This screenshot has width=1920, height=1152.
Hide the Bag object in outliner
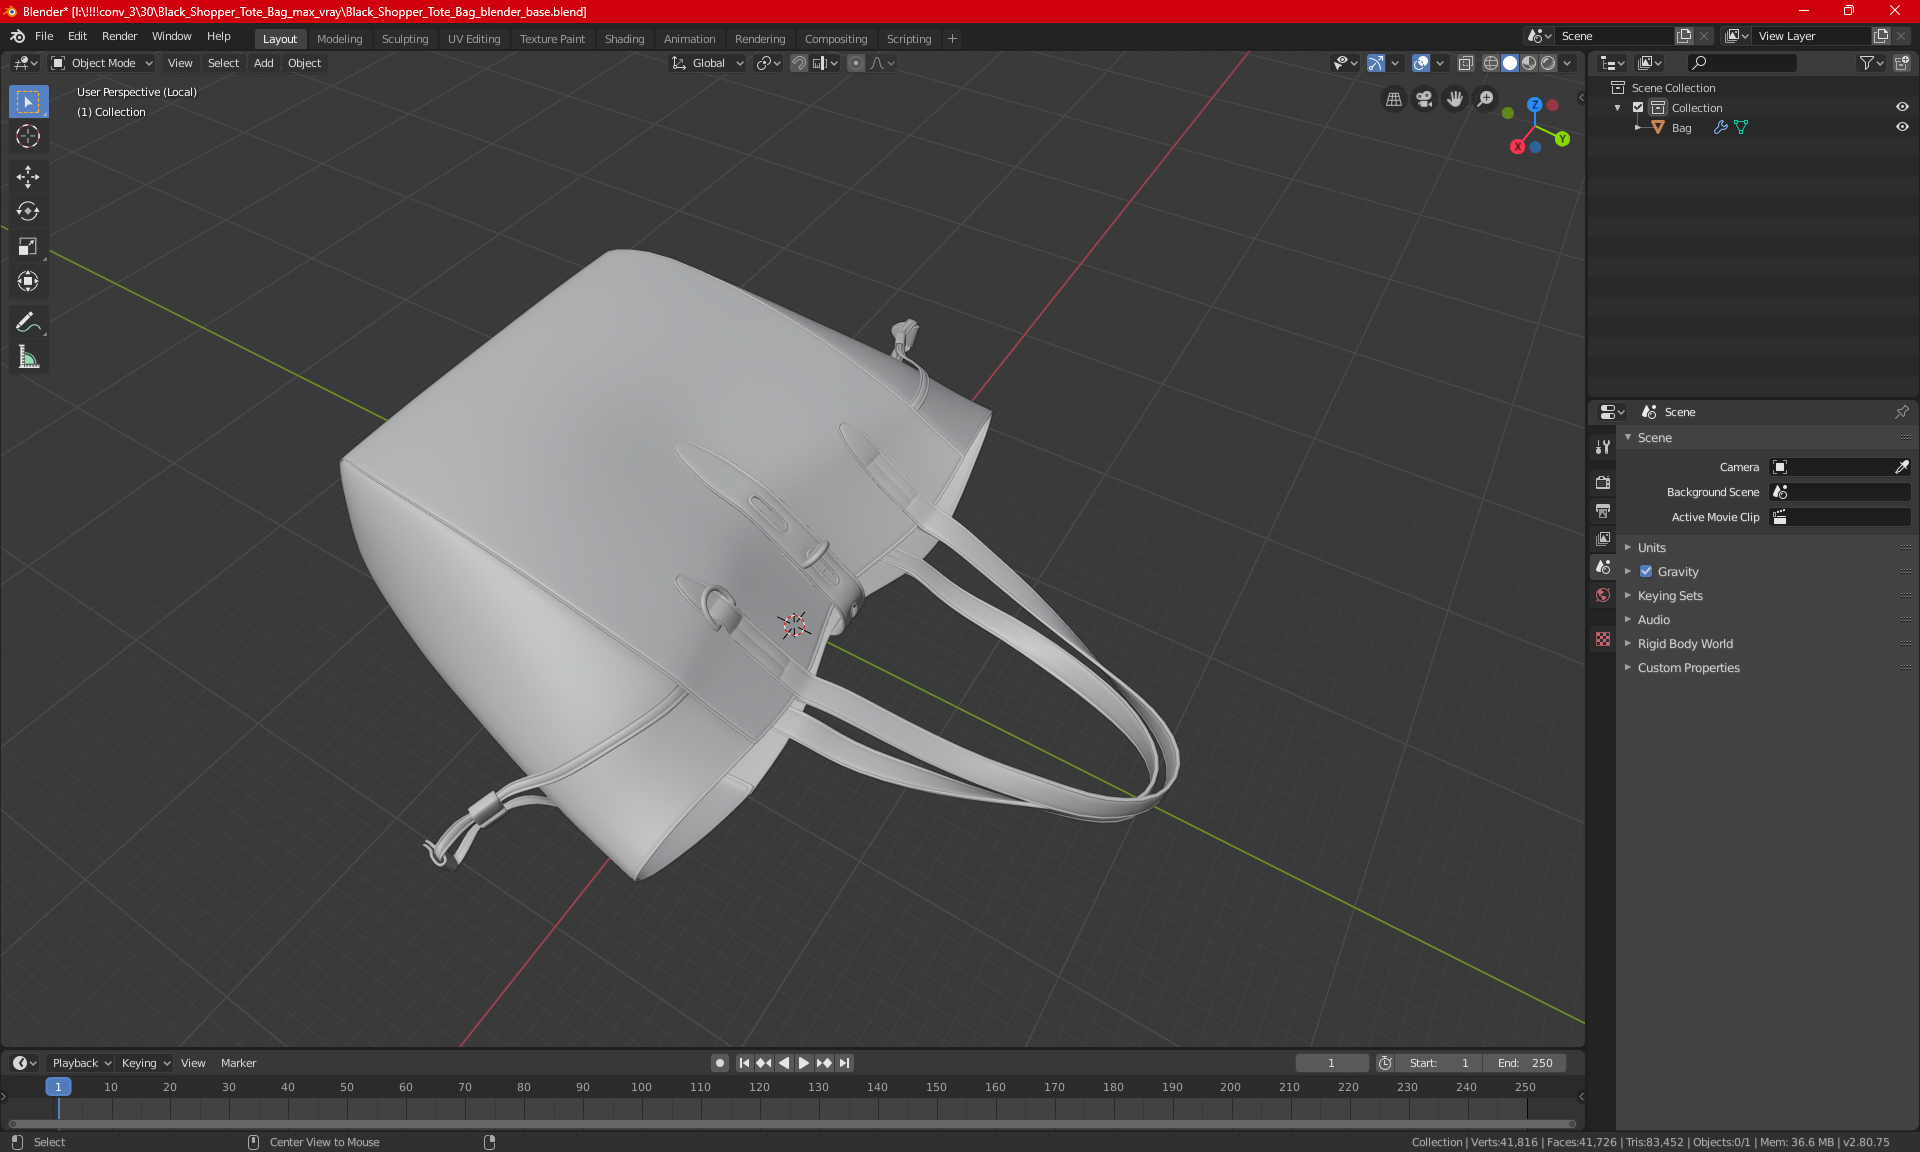[1902, 127]
